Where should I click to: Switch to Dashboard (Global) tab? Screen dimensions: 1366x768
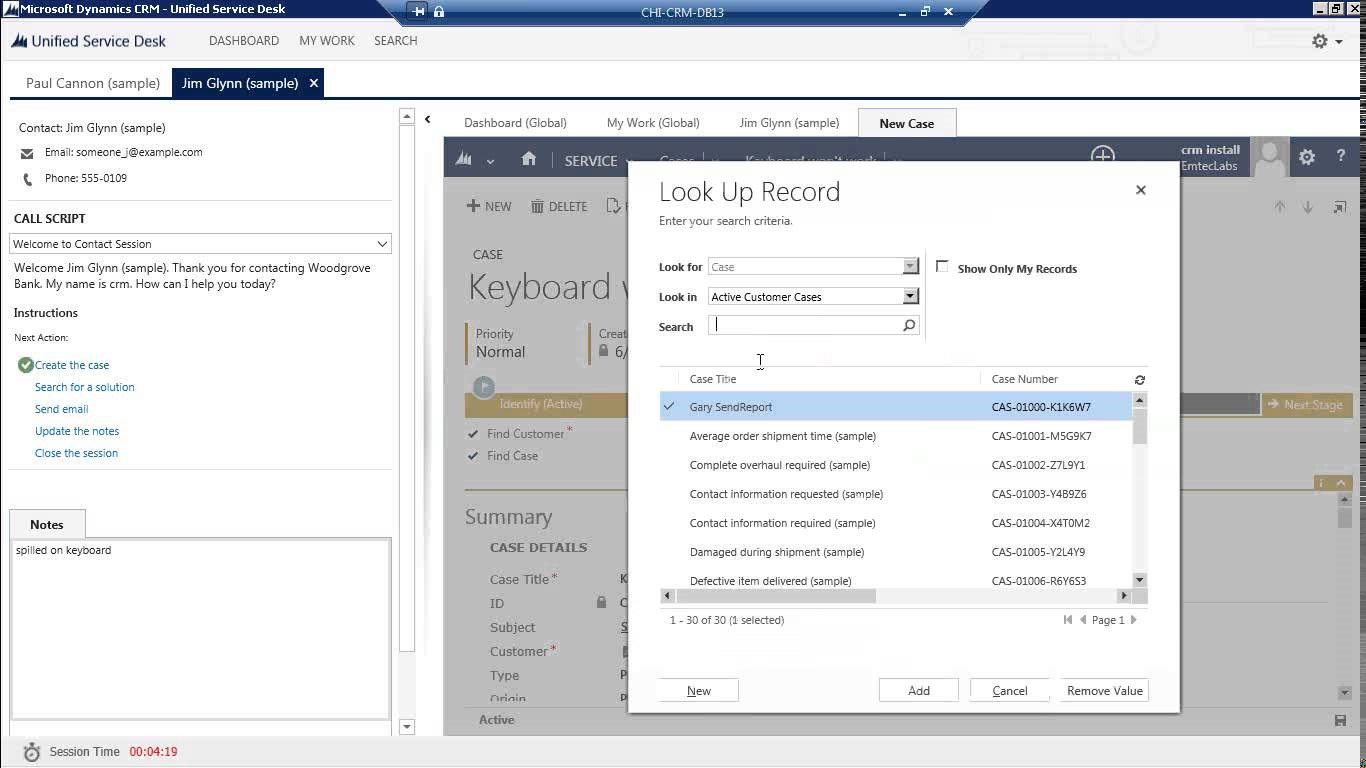pos(515,123)
